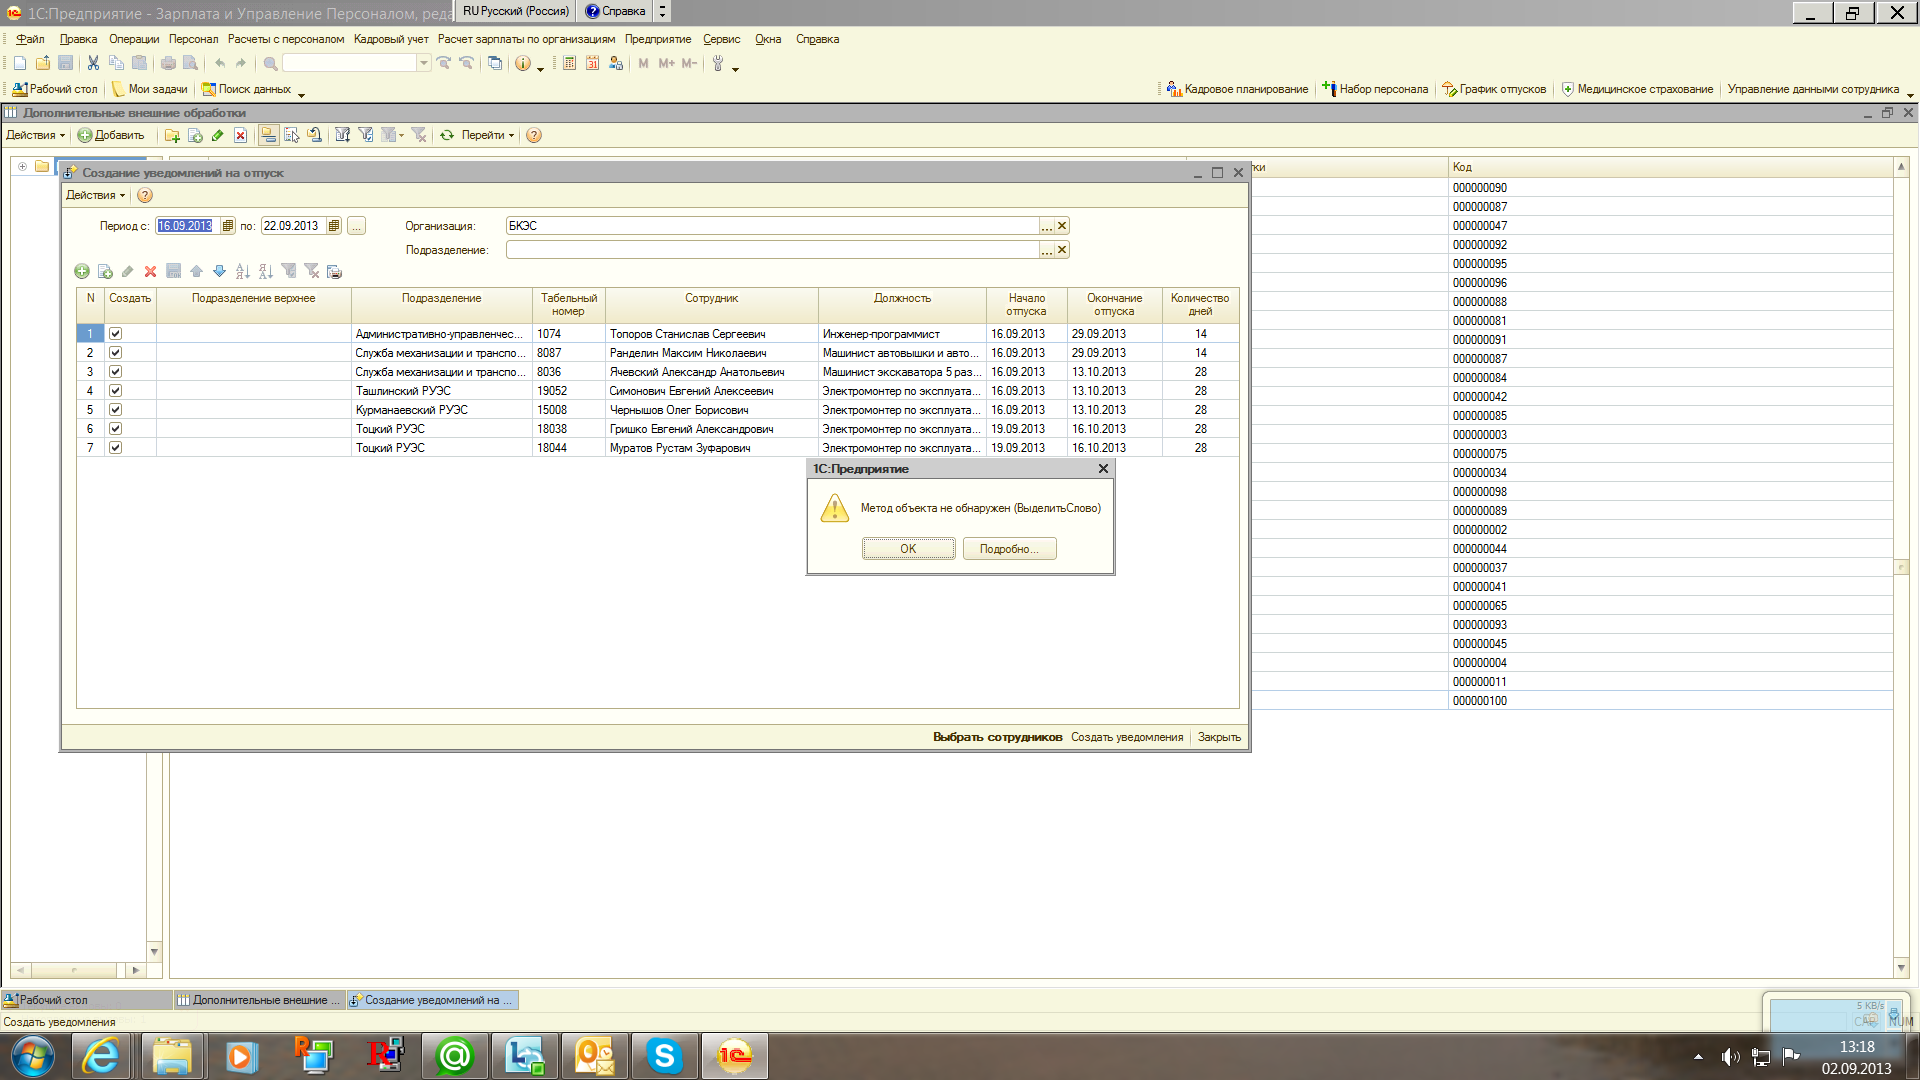The height and width of the screenshot is (1080, 1920).
Task: Switch to Рабочий стол window tab
Action: click(86, 1000)
